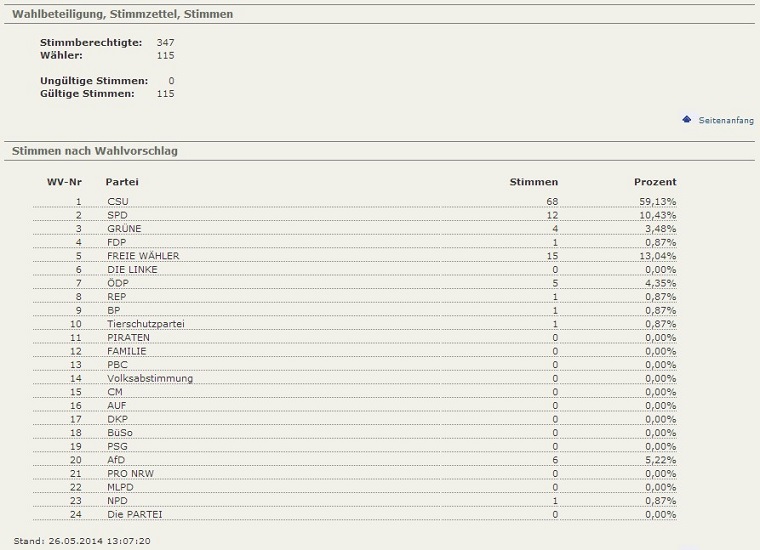This screenshot has height=550, width=760.
Task: Click the 59,13% percentage cell
Action: point(657,202)
